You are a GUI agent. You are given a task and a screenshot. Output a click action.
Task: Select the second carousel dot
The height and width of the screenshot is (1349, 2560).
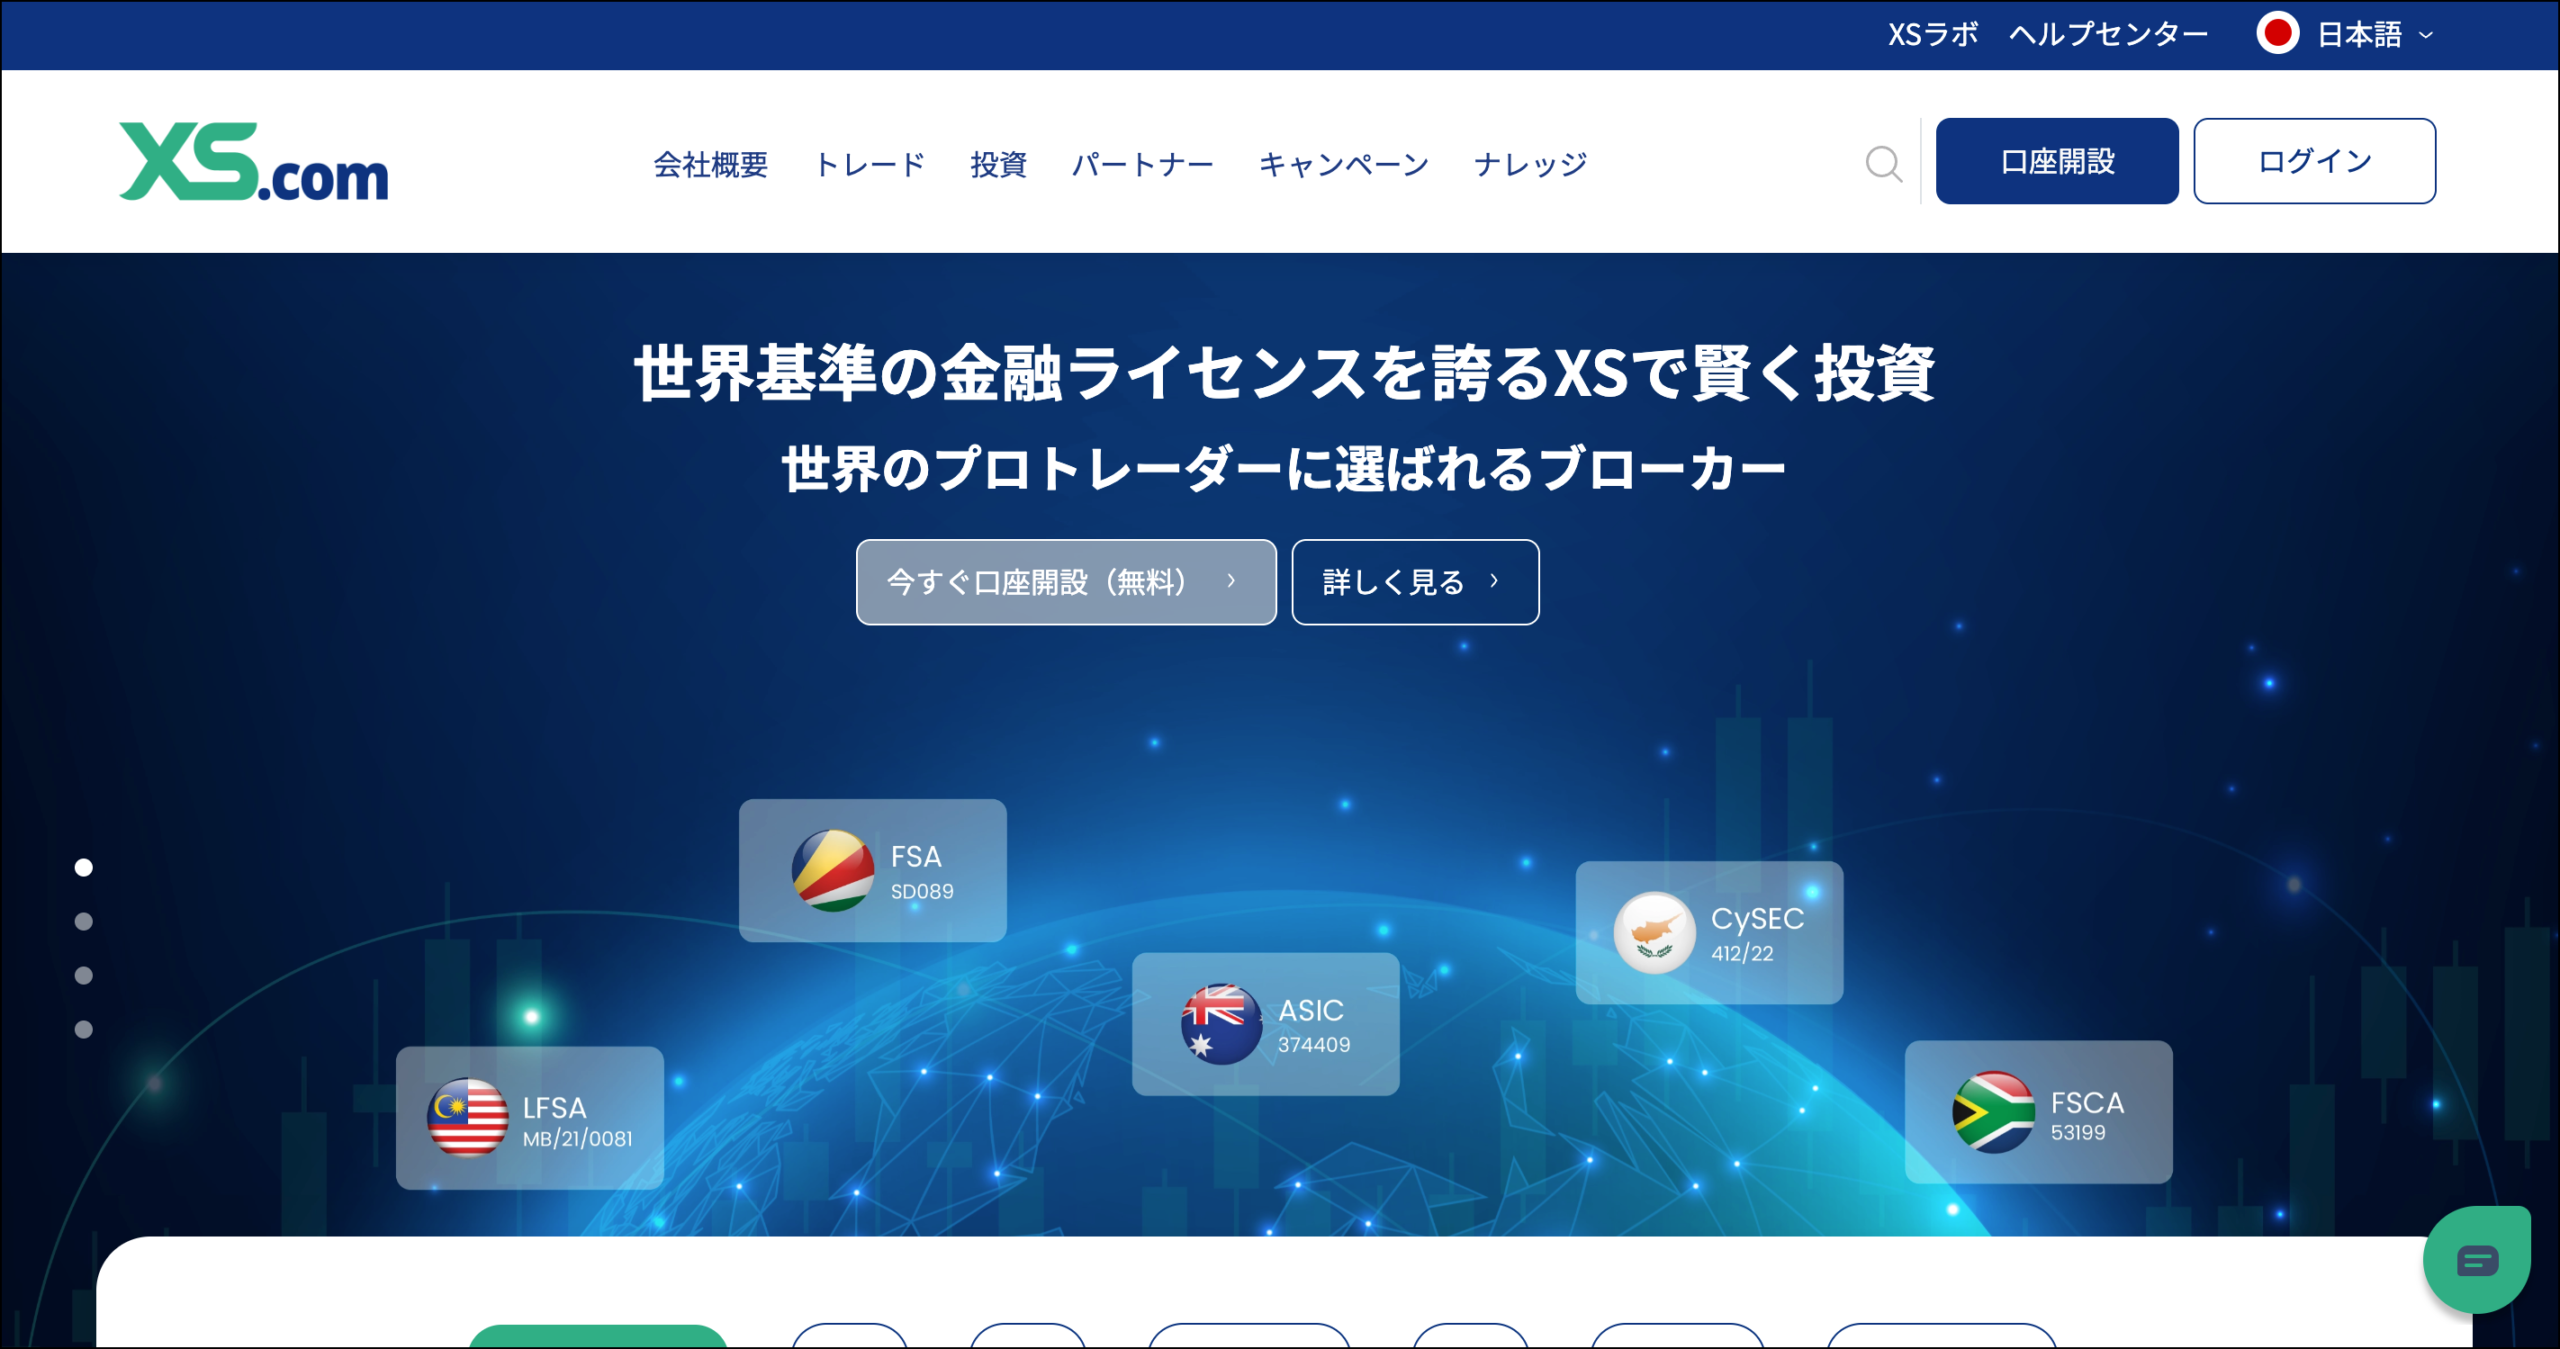[x=82, y=921]
